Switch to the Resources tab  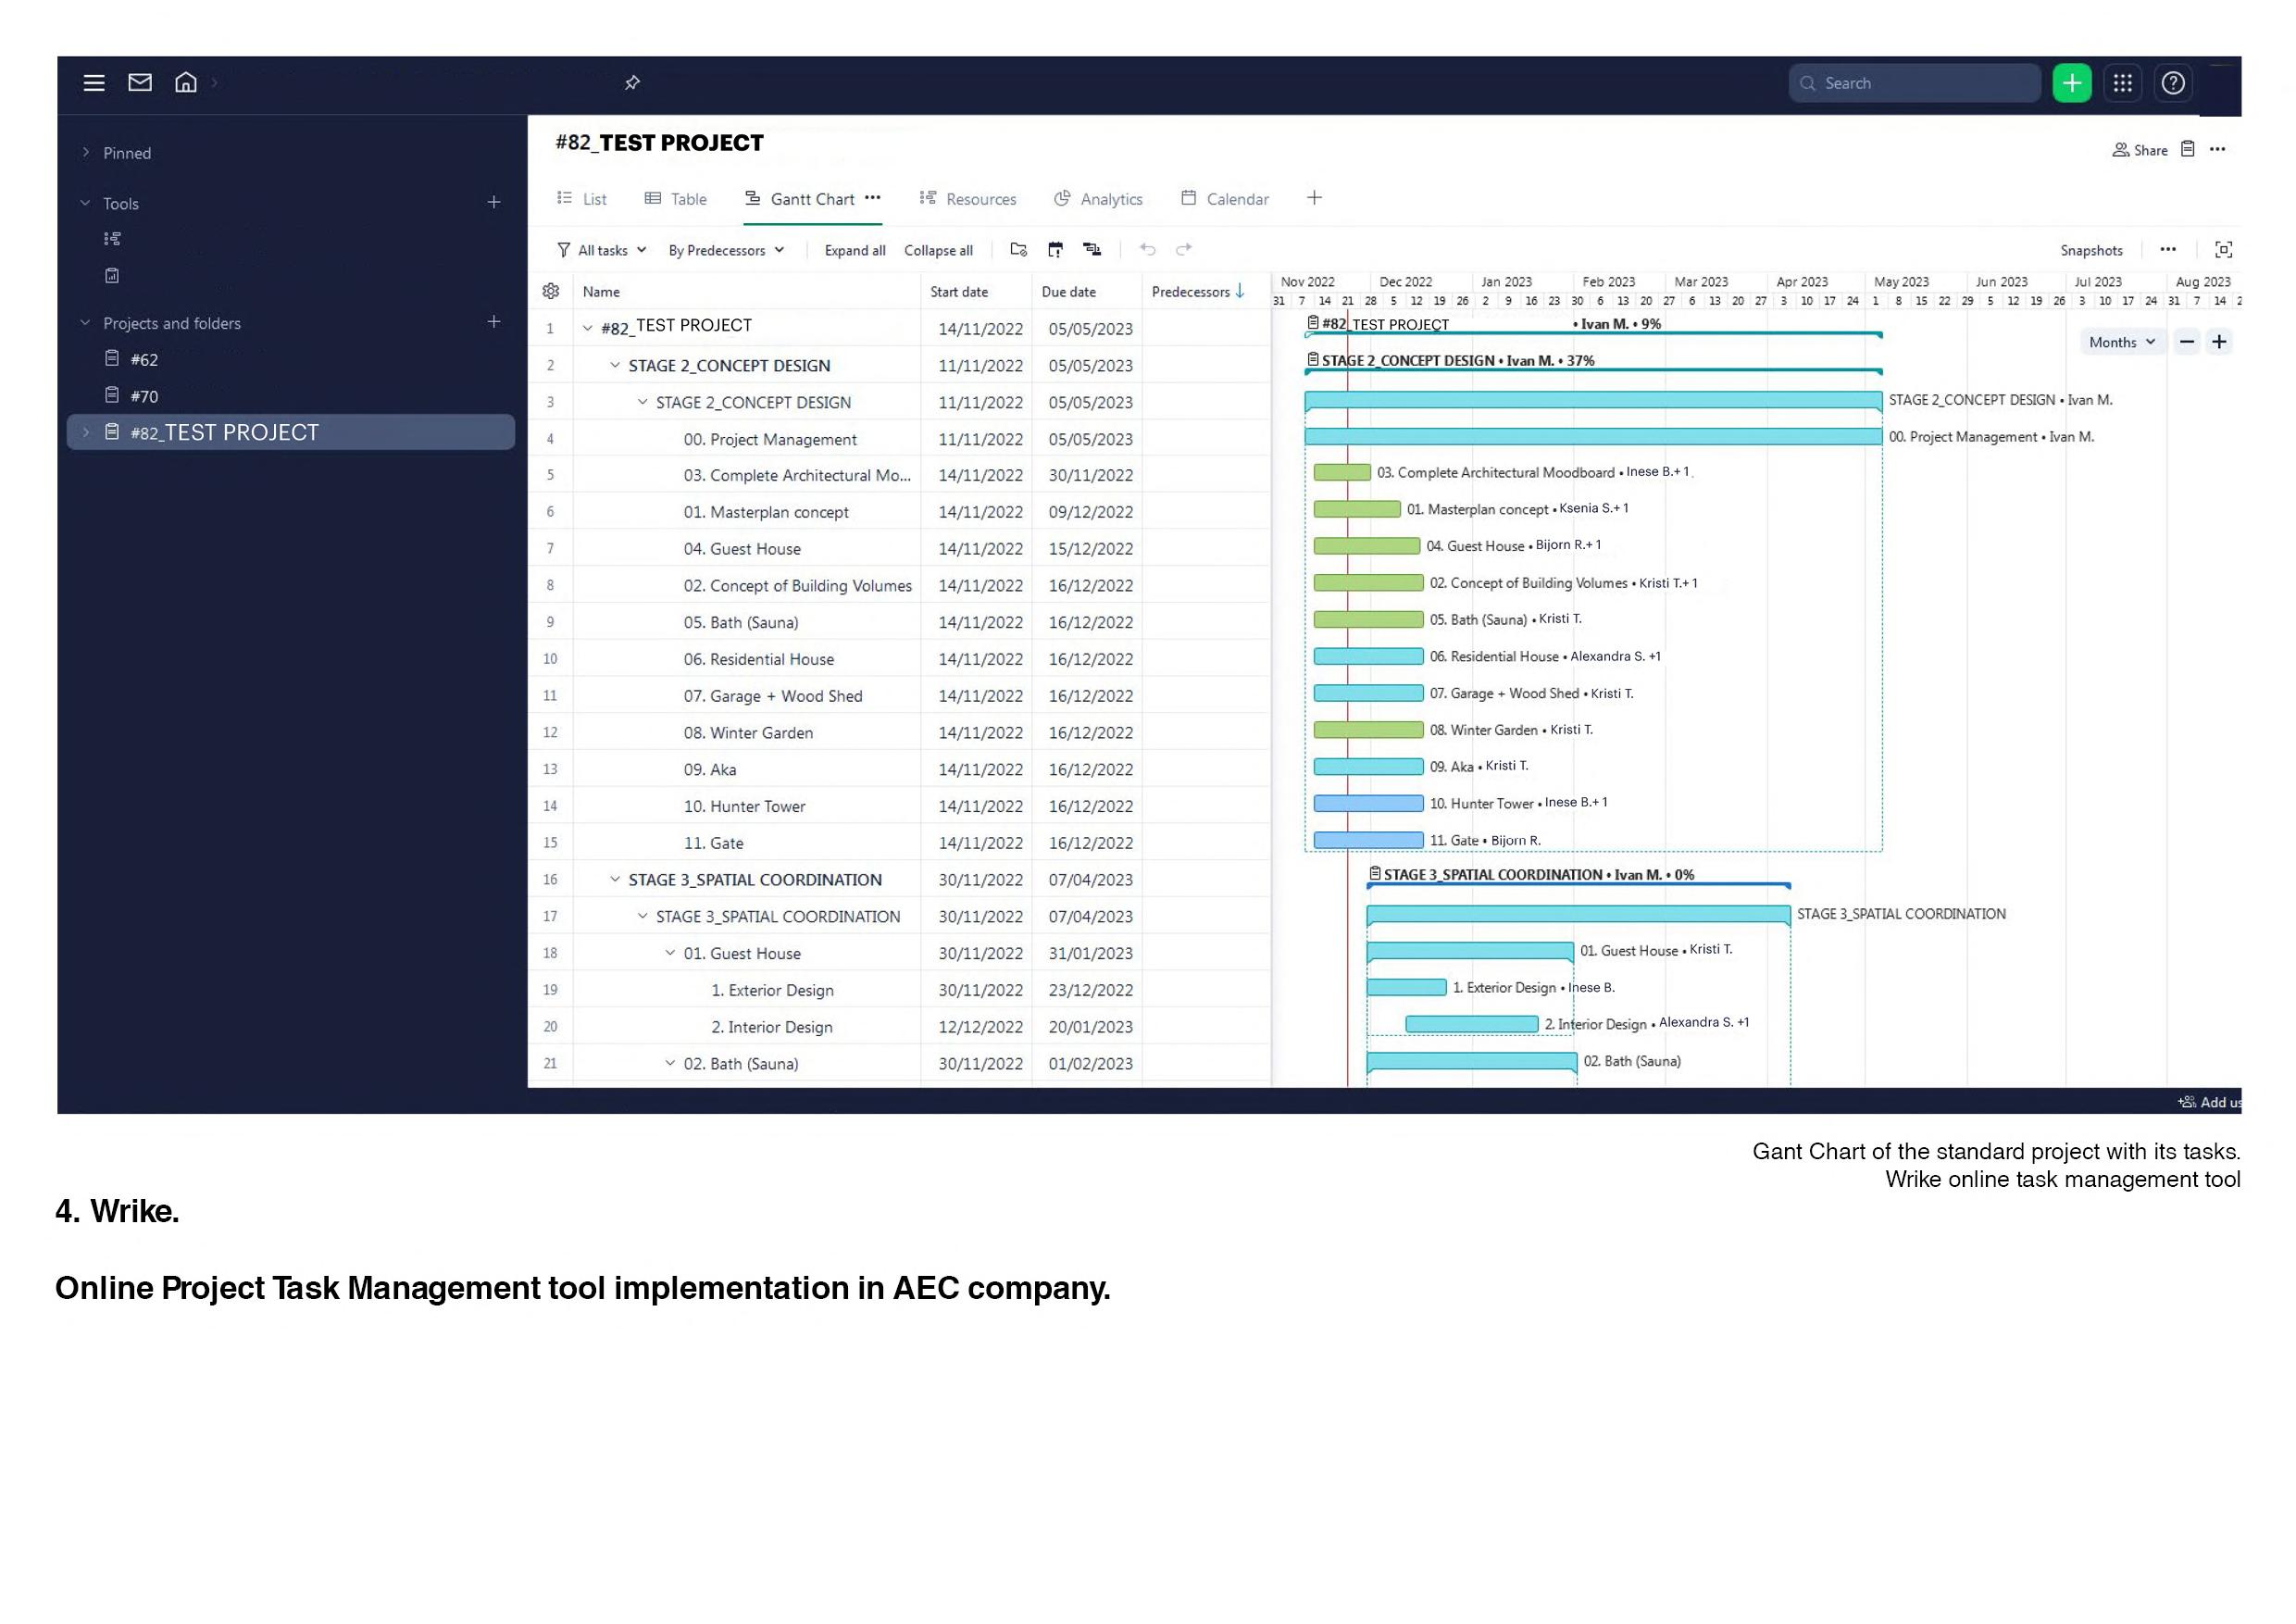coord(968,199)
